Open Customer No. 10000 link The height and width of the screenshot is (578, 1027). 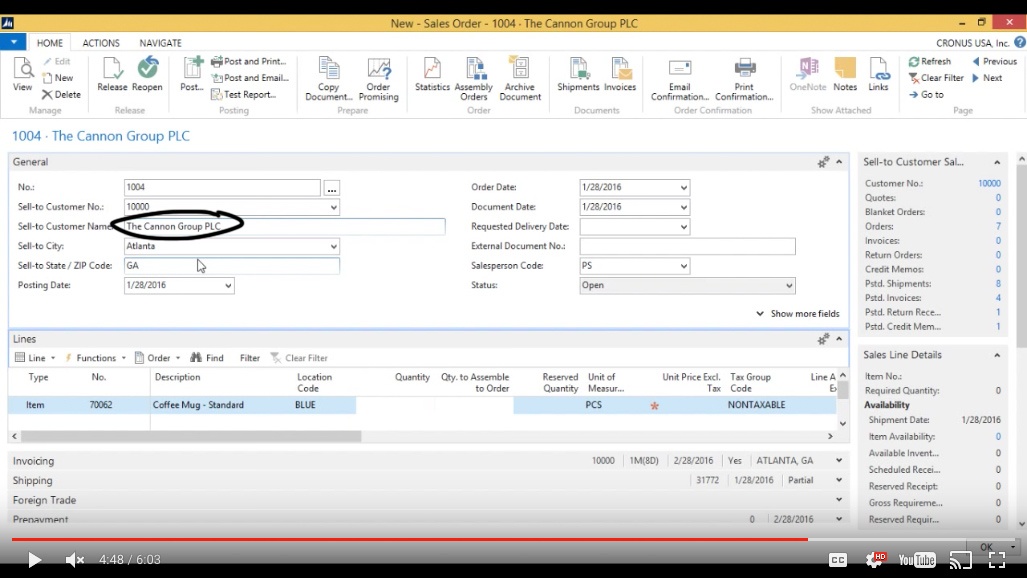pos(989,183)
